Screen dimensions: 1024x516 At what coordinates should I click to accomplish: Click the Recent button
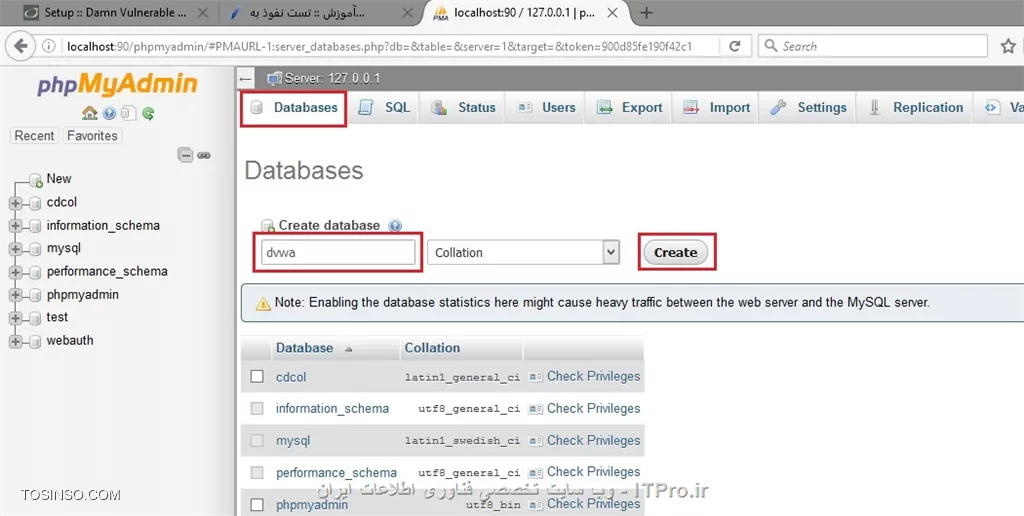[x=34, y=136]
